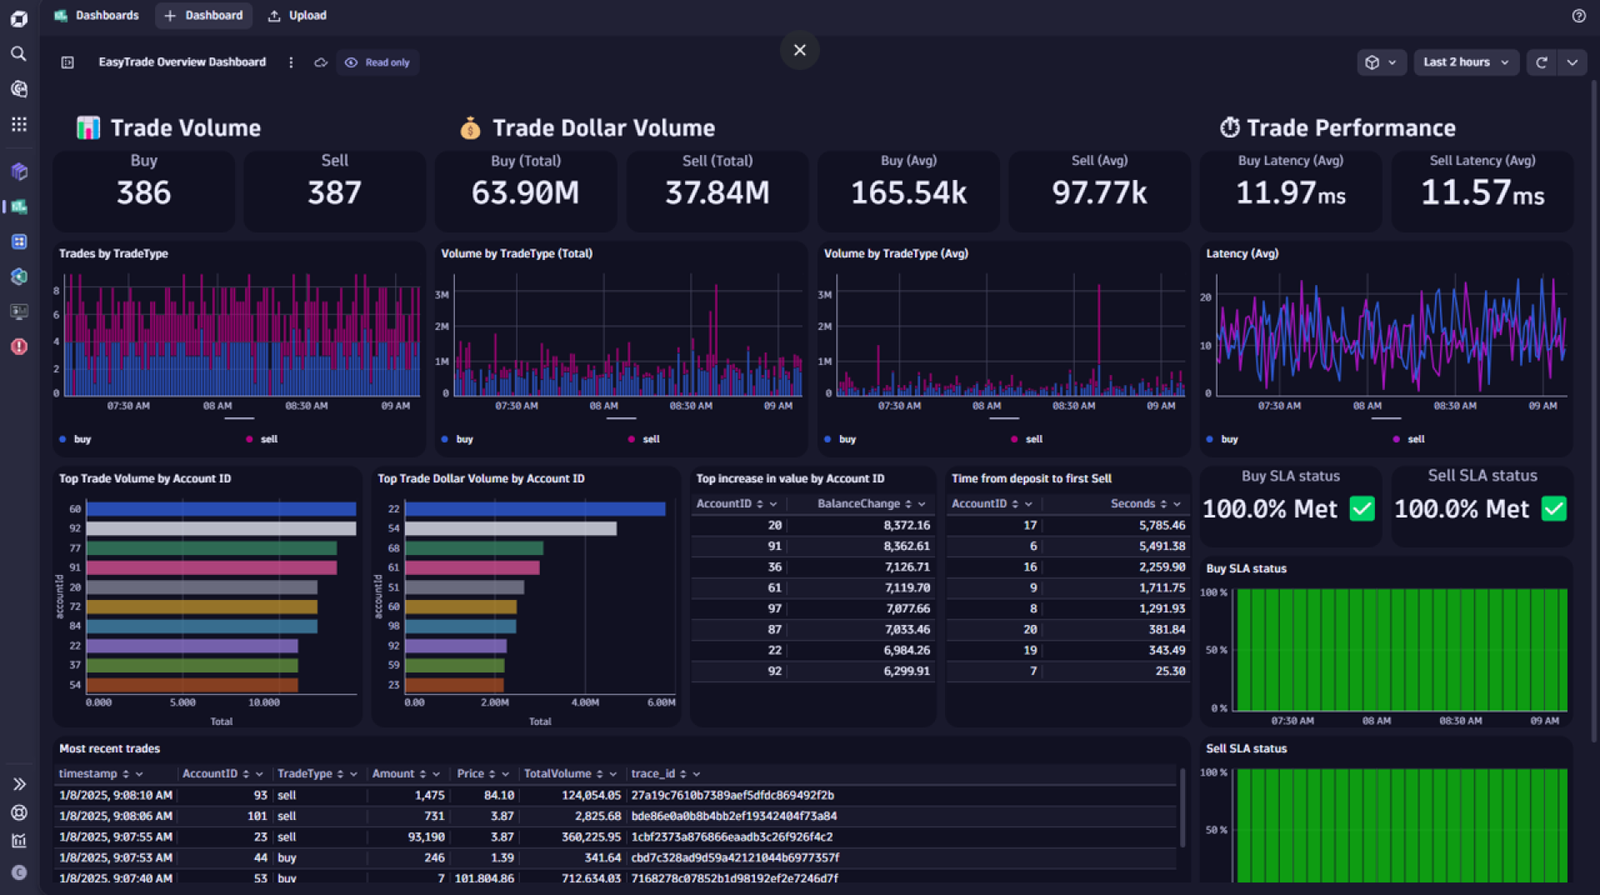This screenshot has height=895, width=1600.
Task: Open the search icon in the sidebar
Action: 18,54
